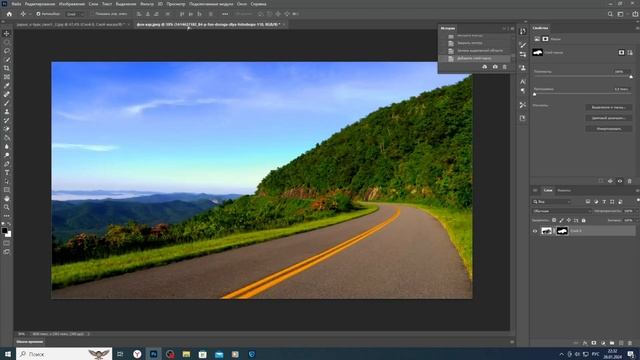Toggle lock all padlock in Layers panel
This screenshot has width=640, height=360.
(x=583, y=220)
